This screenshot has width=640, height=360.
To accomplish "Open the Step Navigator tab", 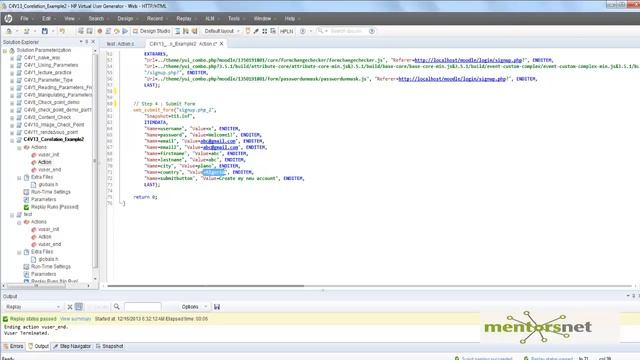I will [72, 346].
